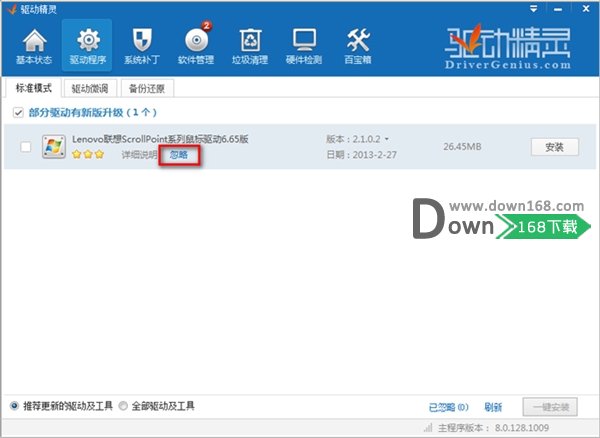The height and width of the screenshot is (438, 600).
Task: Minimize the 驱动精灵 window
Action: coord(558,9)
